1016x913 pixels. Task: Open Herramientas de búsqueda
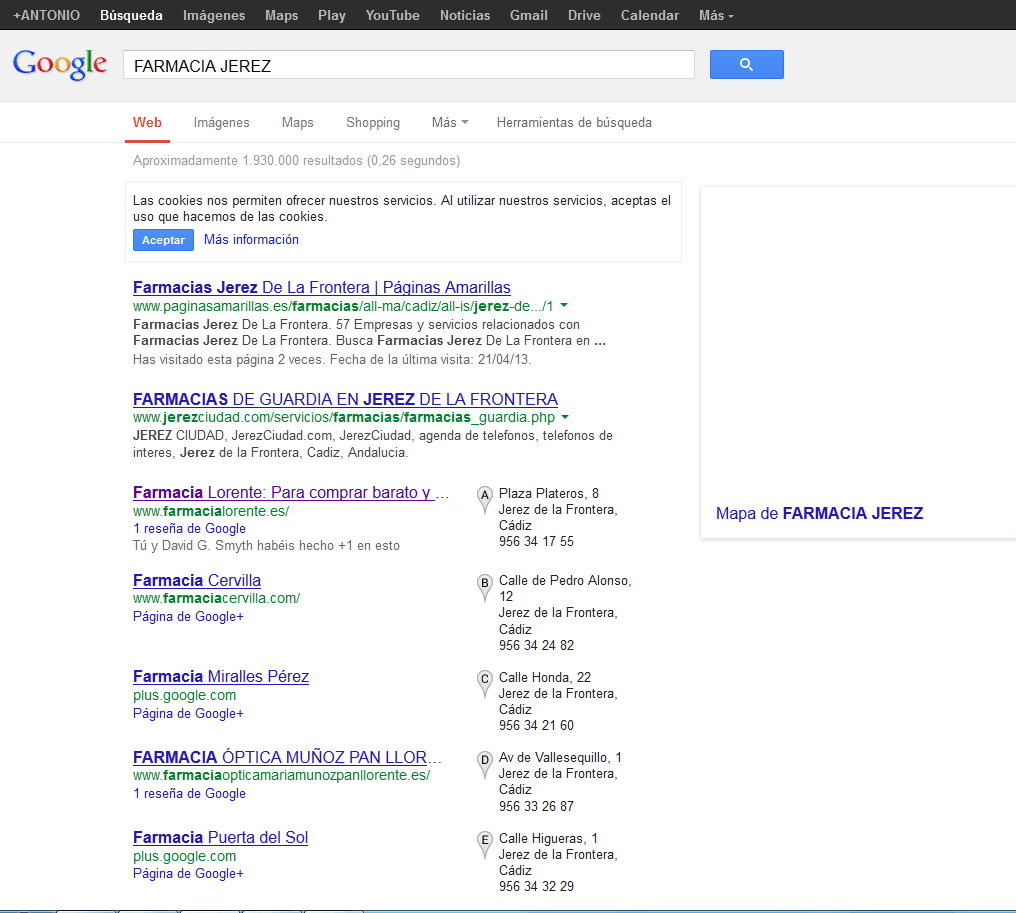tap(574, 122)
